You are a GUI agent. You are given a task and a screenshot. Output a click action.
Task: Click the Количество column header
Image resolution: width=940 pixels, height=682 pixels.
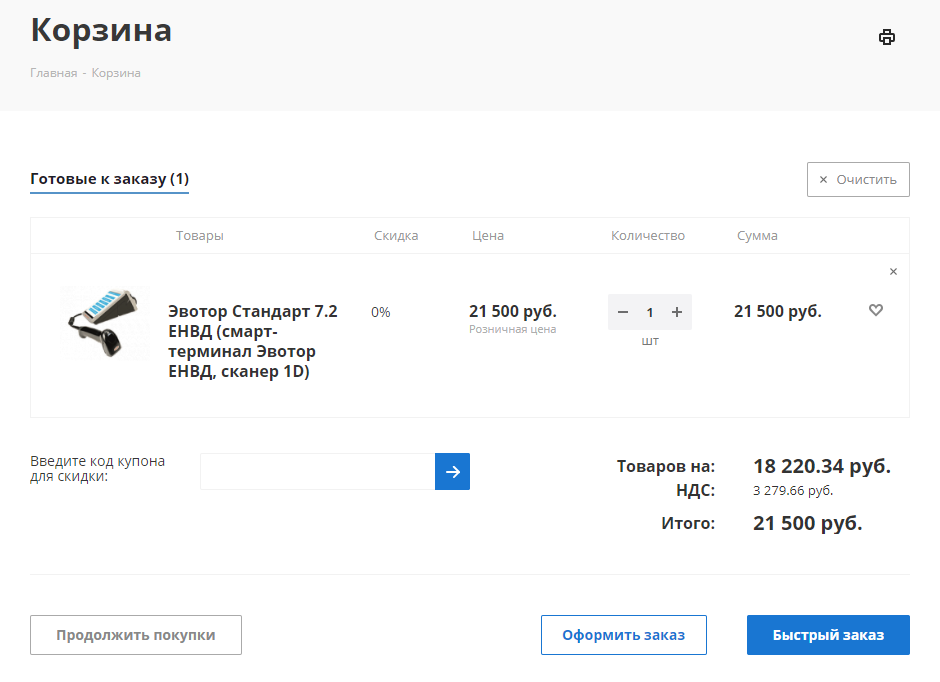(648, 236)
